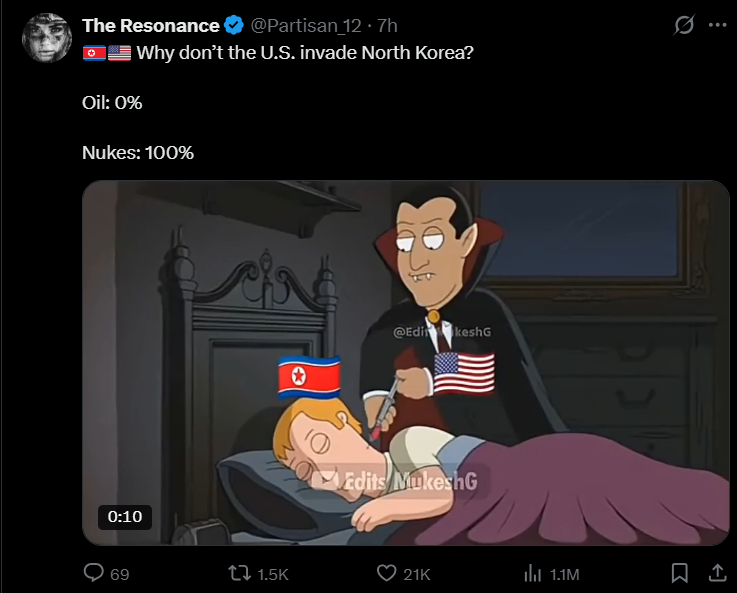Like the post with the heart icon
This screenshot has width=737, height=593.
386,574
